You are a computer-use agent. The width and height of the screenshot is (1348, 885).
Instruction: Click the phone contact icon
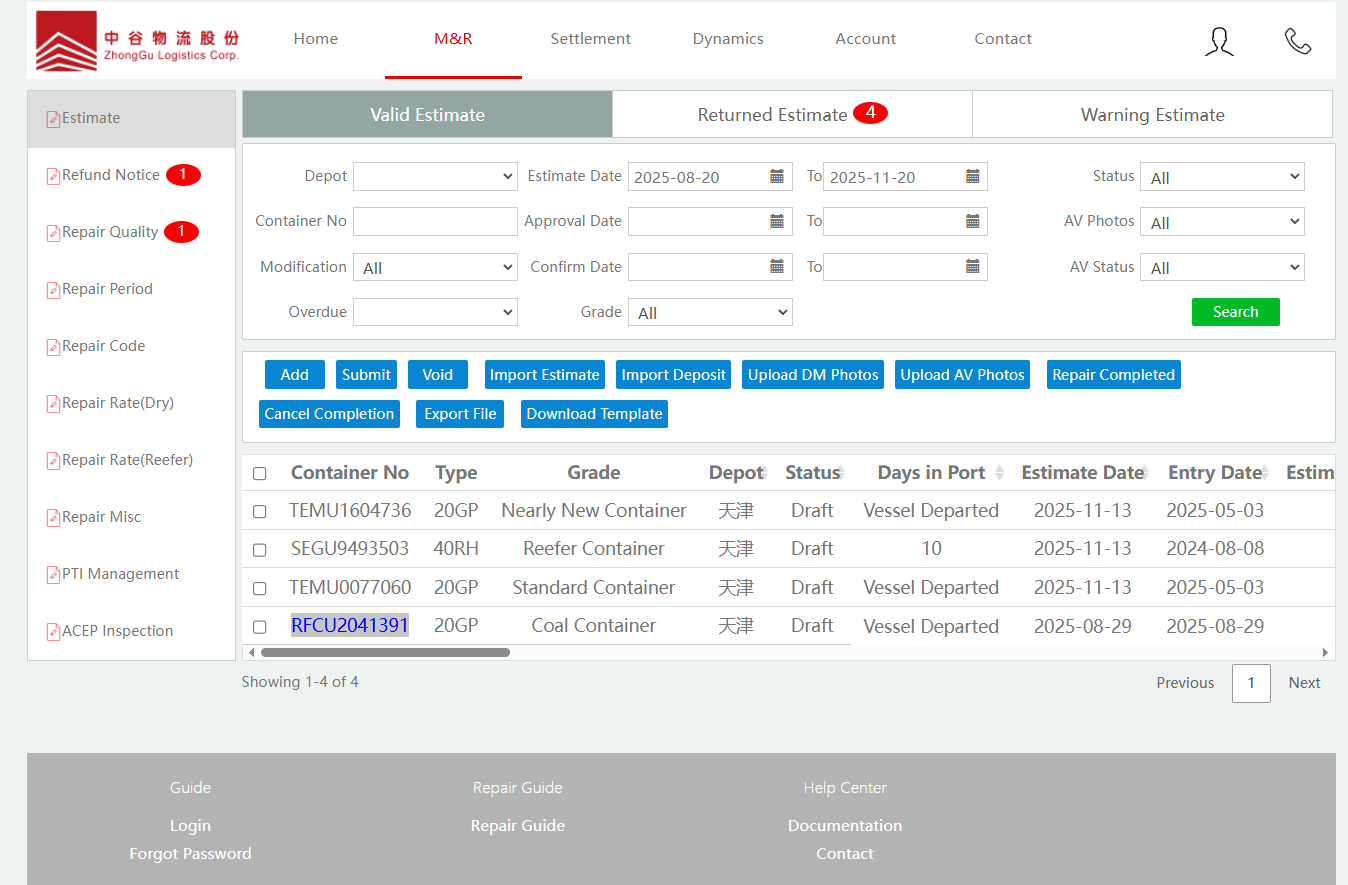point(1297,41)
